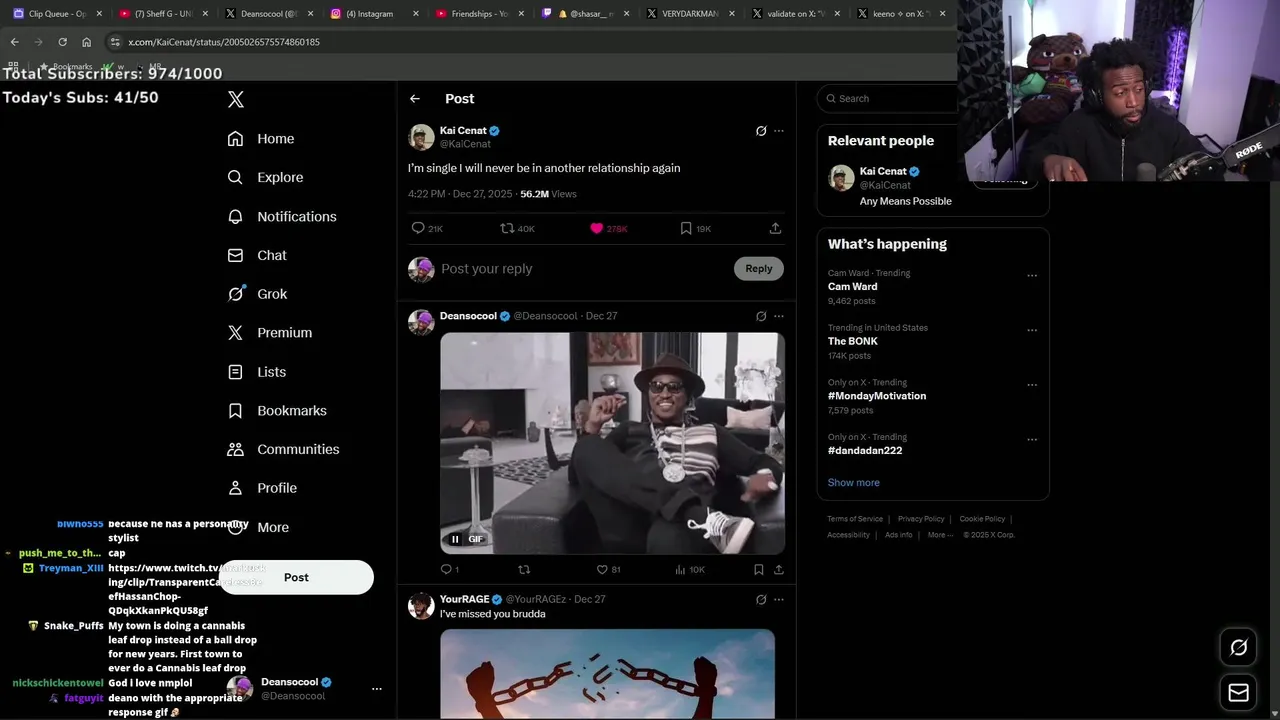Open more options on YourRAGE's reply

(779, 599)
